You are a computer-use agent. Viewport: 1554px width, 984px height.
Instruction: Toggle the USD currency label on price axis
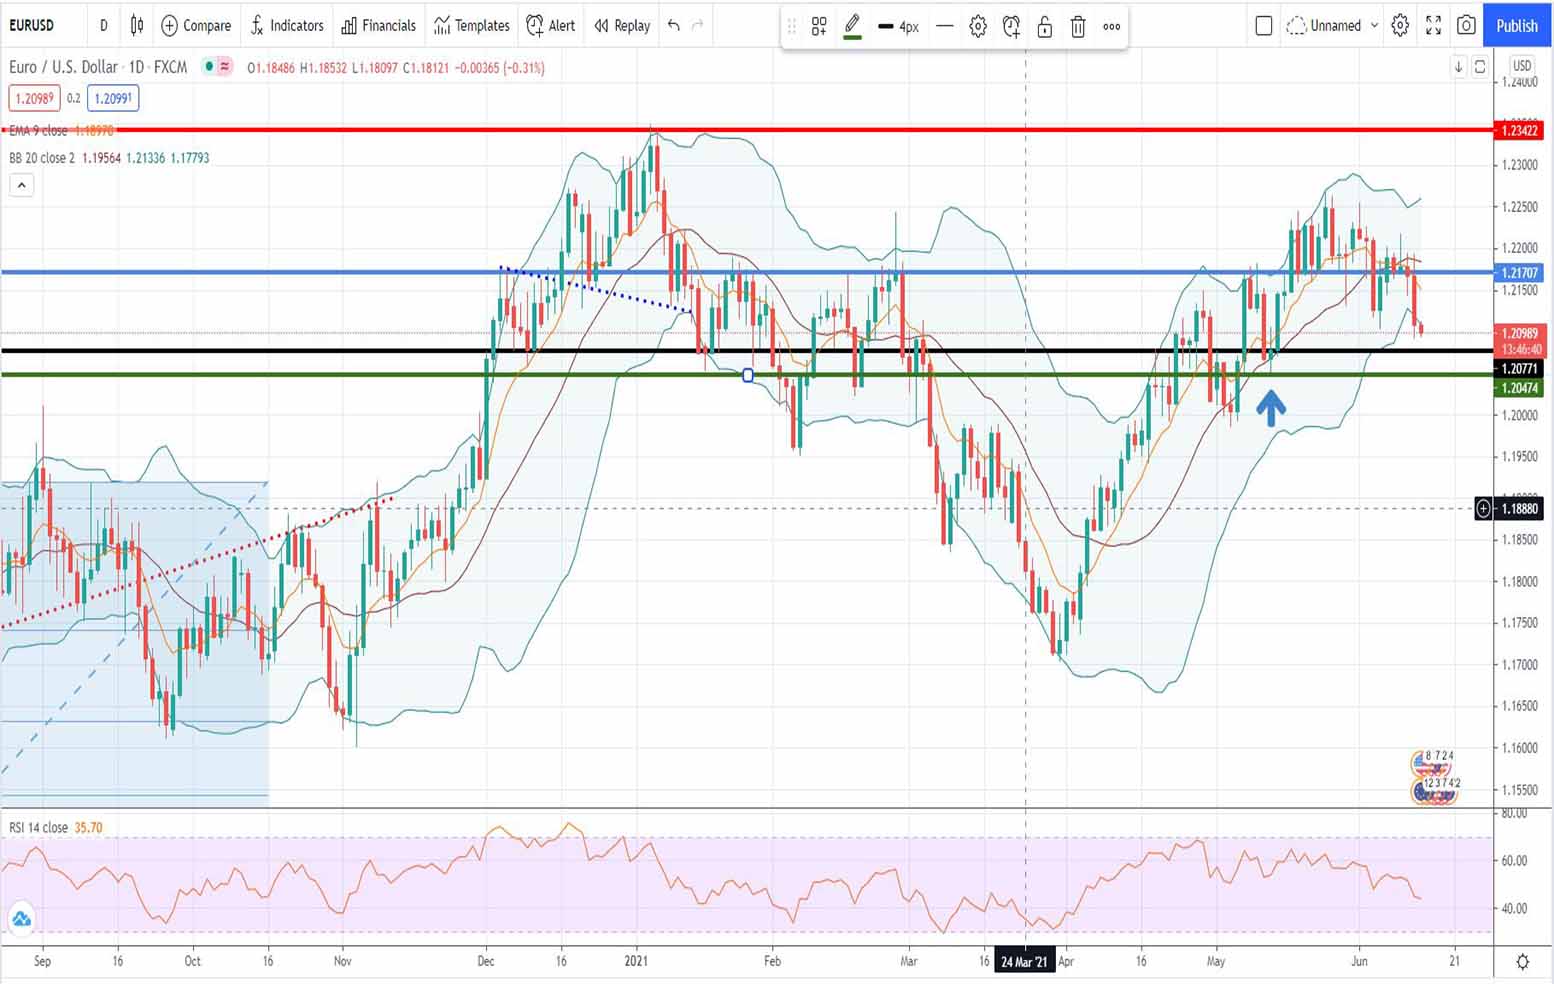pyautogui.click(x=1522, y=66)
